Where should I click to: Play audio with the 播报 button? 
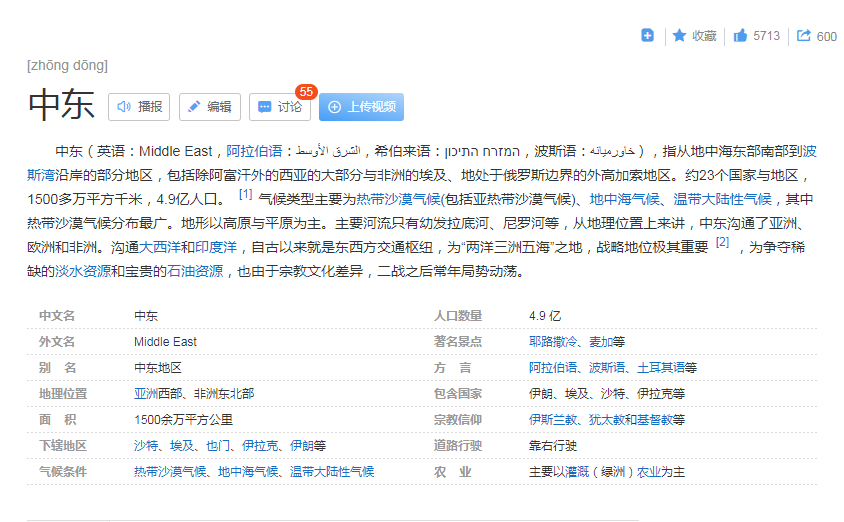click(141, 107)
